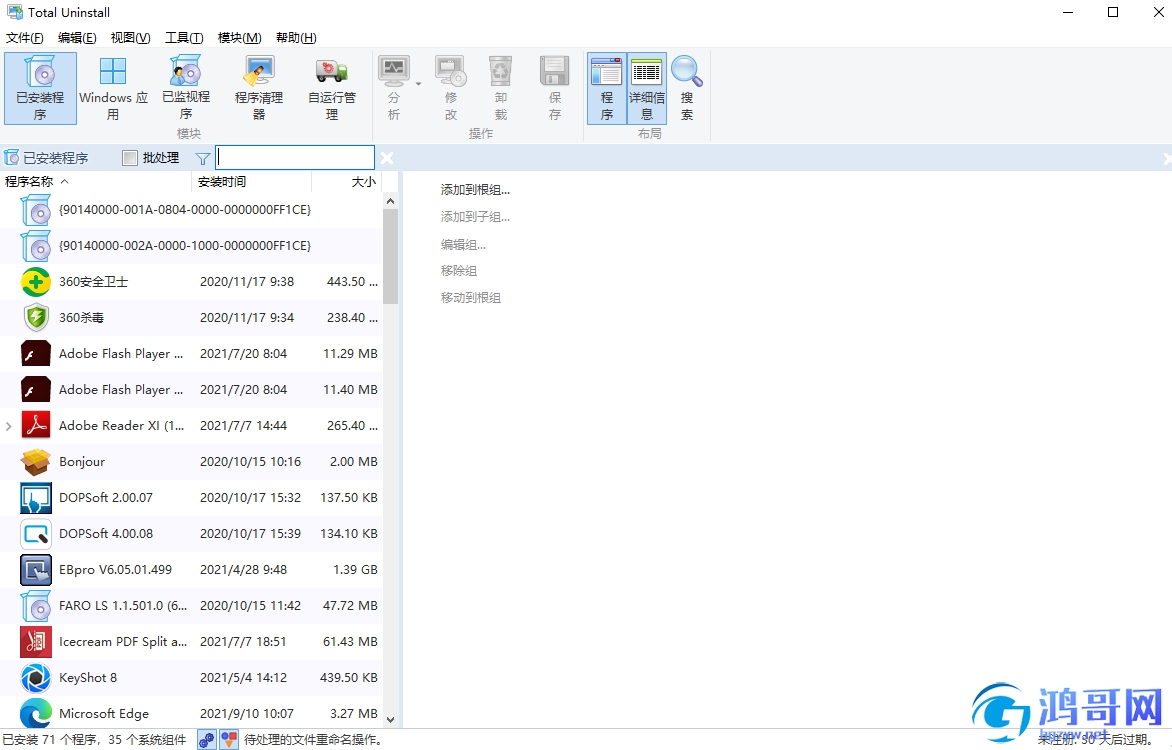Screen dimensions: 1172x750
Task: Select 360安全卫士 icon in list
Action: [x=35, y=282]
